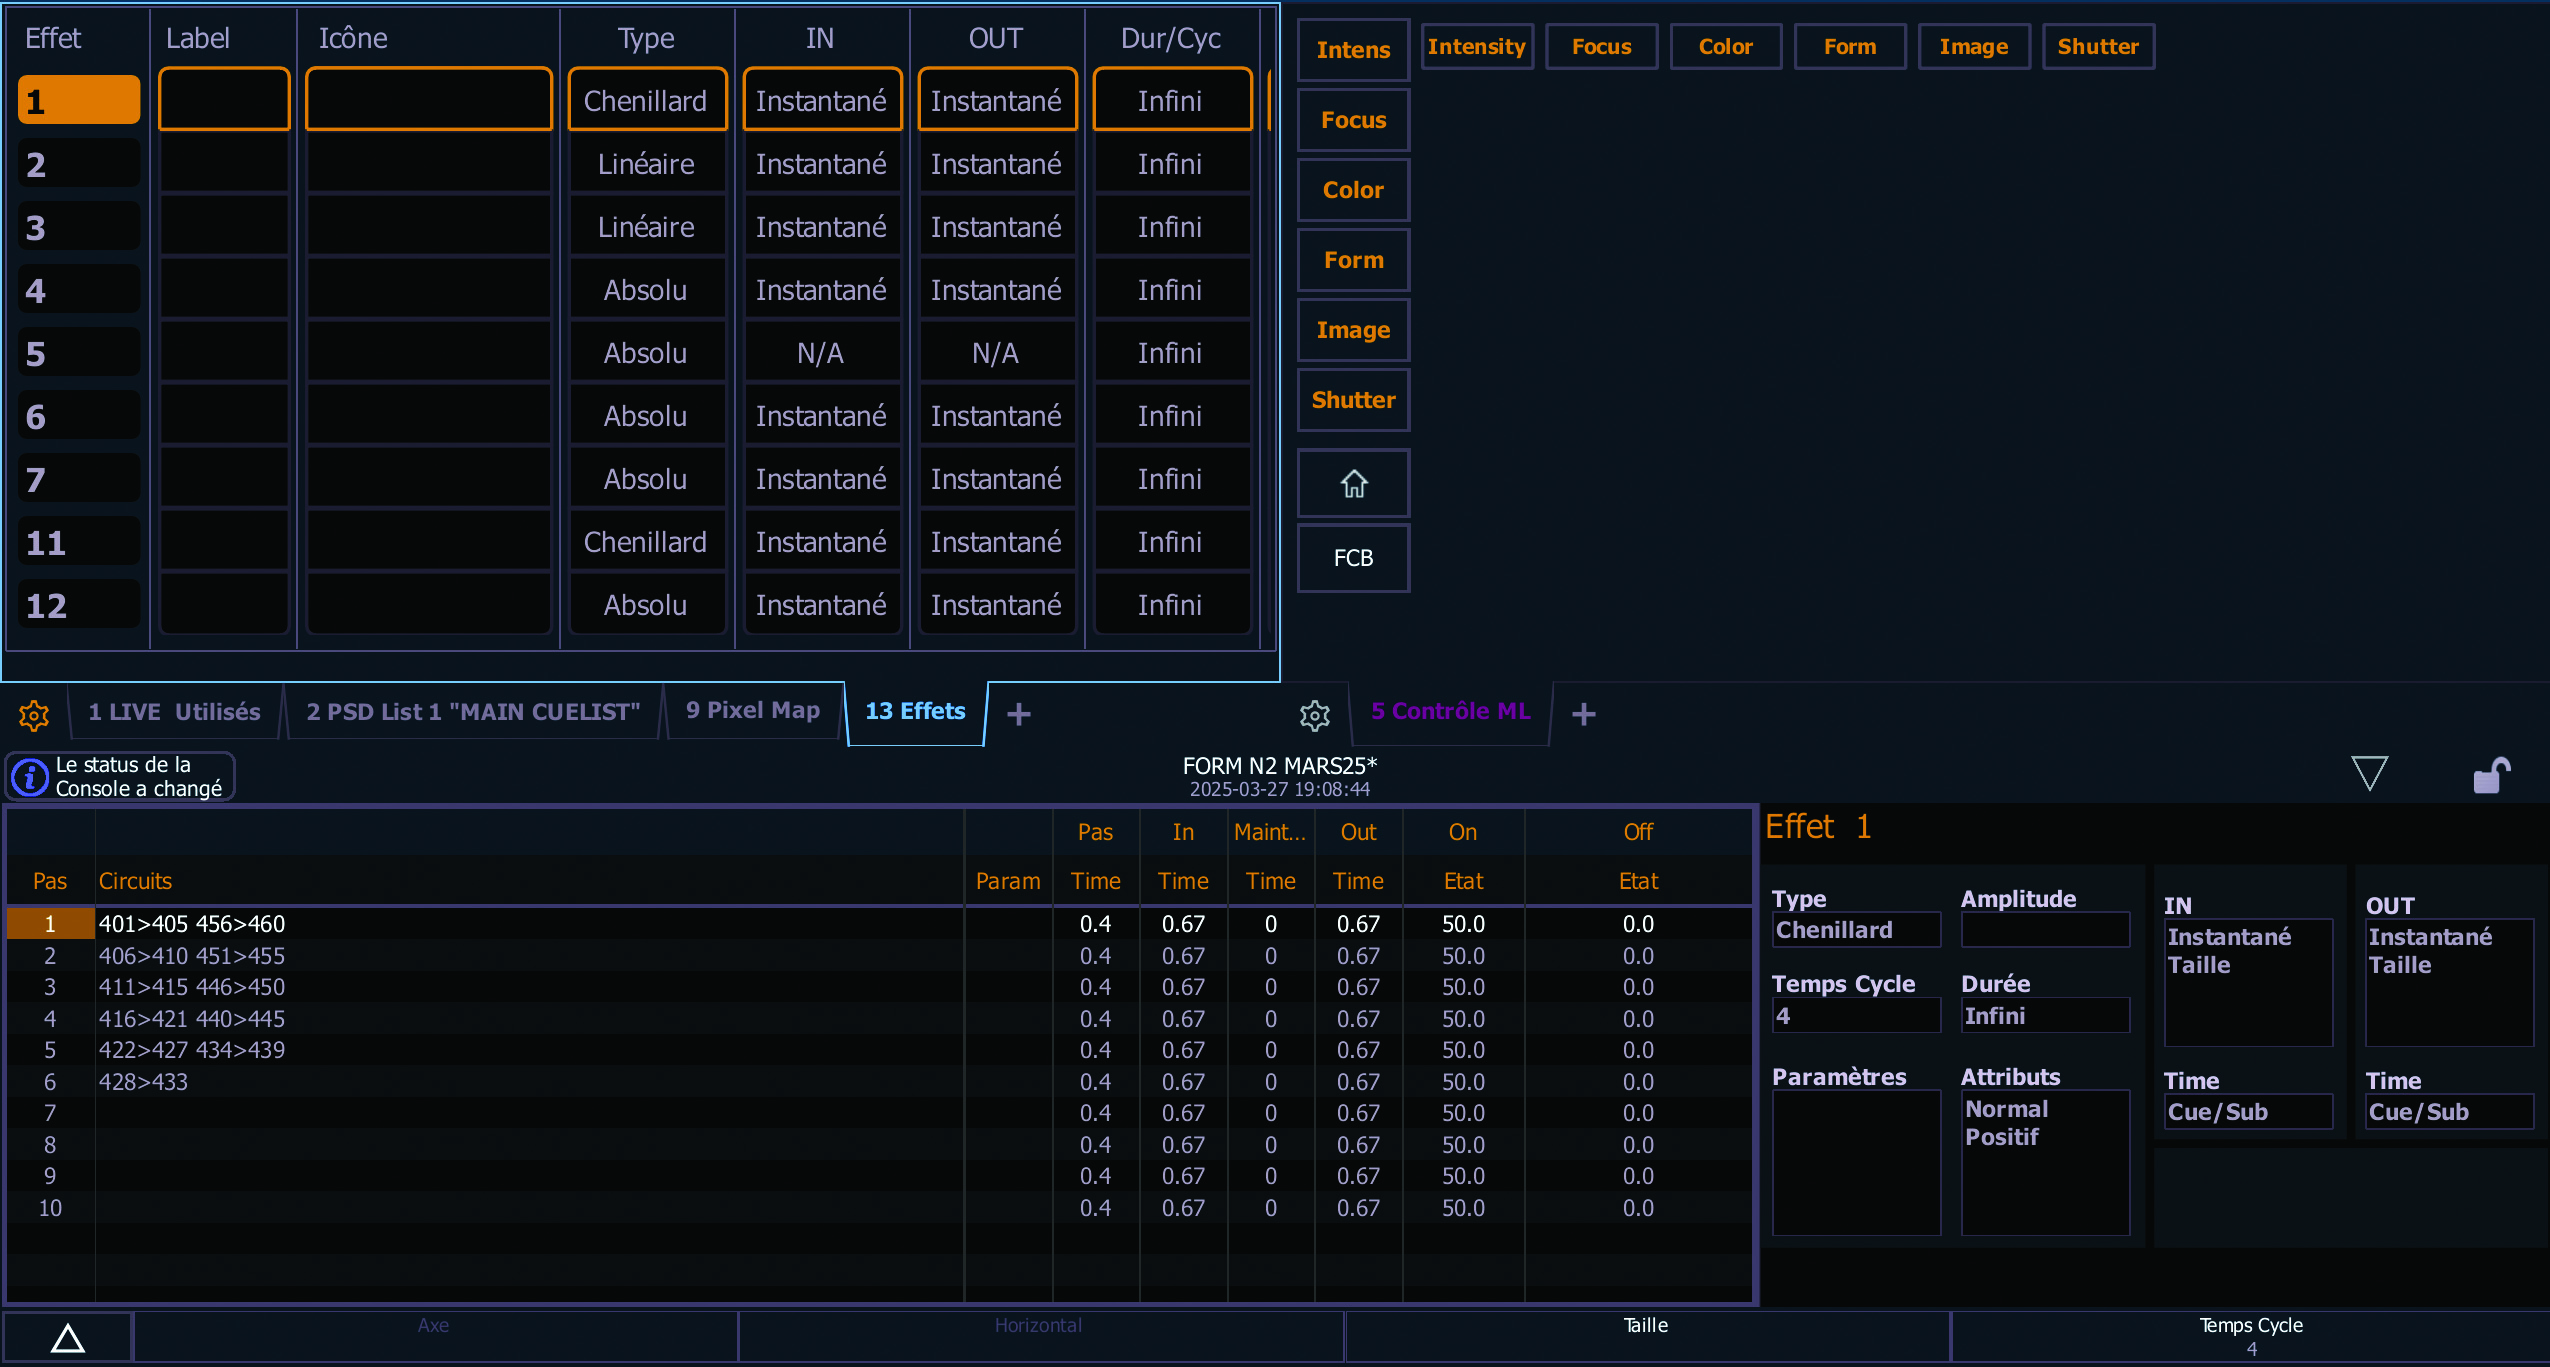Open Type cell Chenillard for effect 1
Screen dimensions: 2550x1367
646,100
